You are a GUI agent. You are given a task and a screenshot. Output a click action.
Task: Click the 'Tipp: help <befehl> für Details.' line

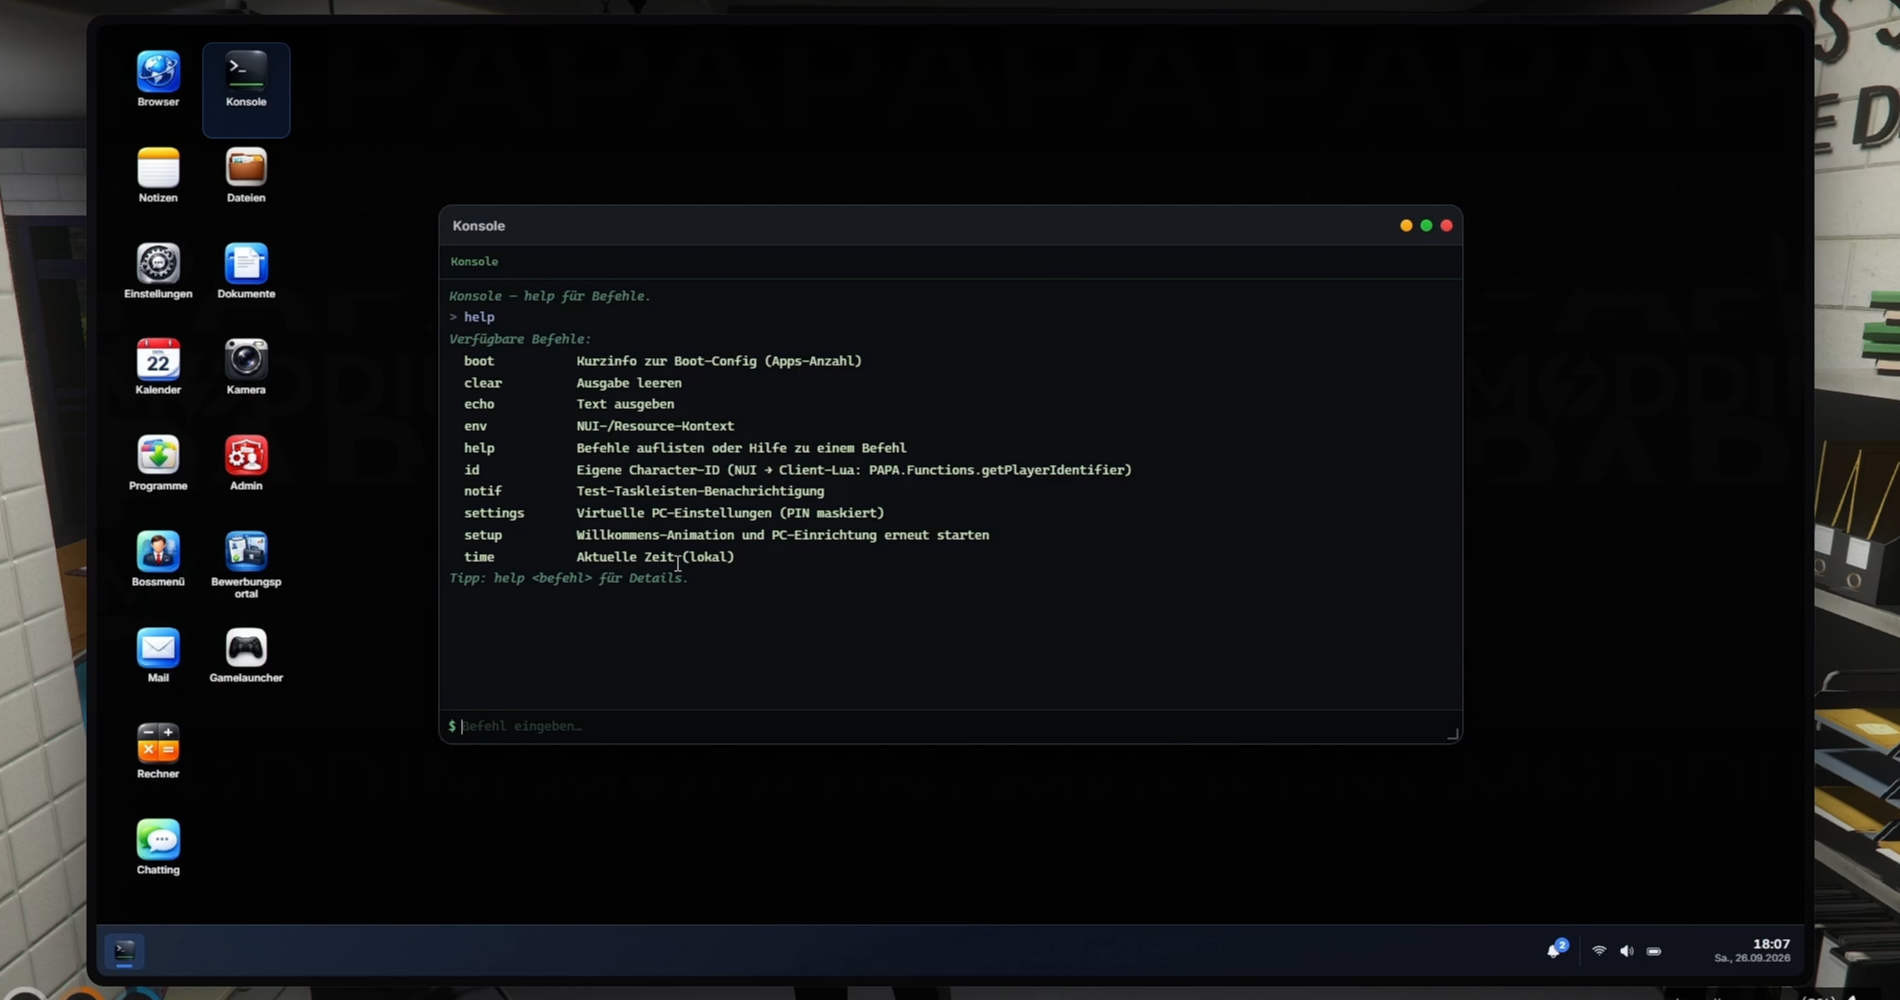click(569, 578)
